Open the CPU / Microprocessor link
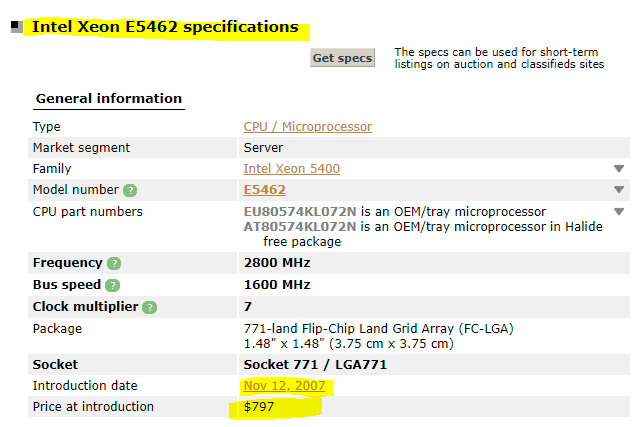Screen dimensions: 636x427 pyautogui.click(x=307, y=127)
